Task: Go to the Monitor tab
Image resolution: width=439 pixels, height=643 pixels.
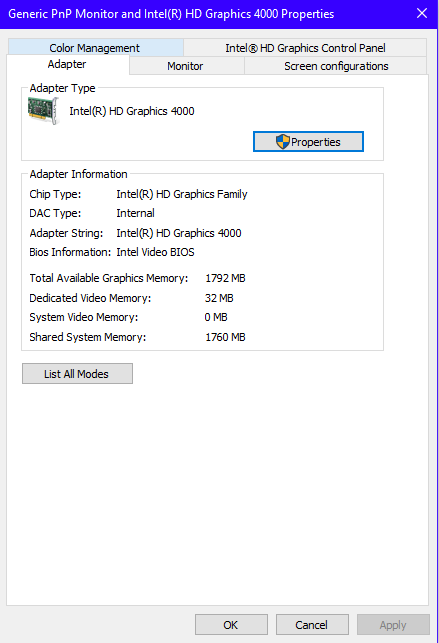Action: (185, 66)
